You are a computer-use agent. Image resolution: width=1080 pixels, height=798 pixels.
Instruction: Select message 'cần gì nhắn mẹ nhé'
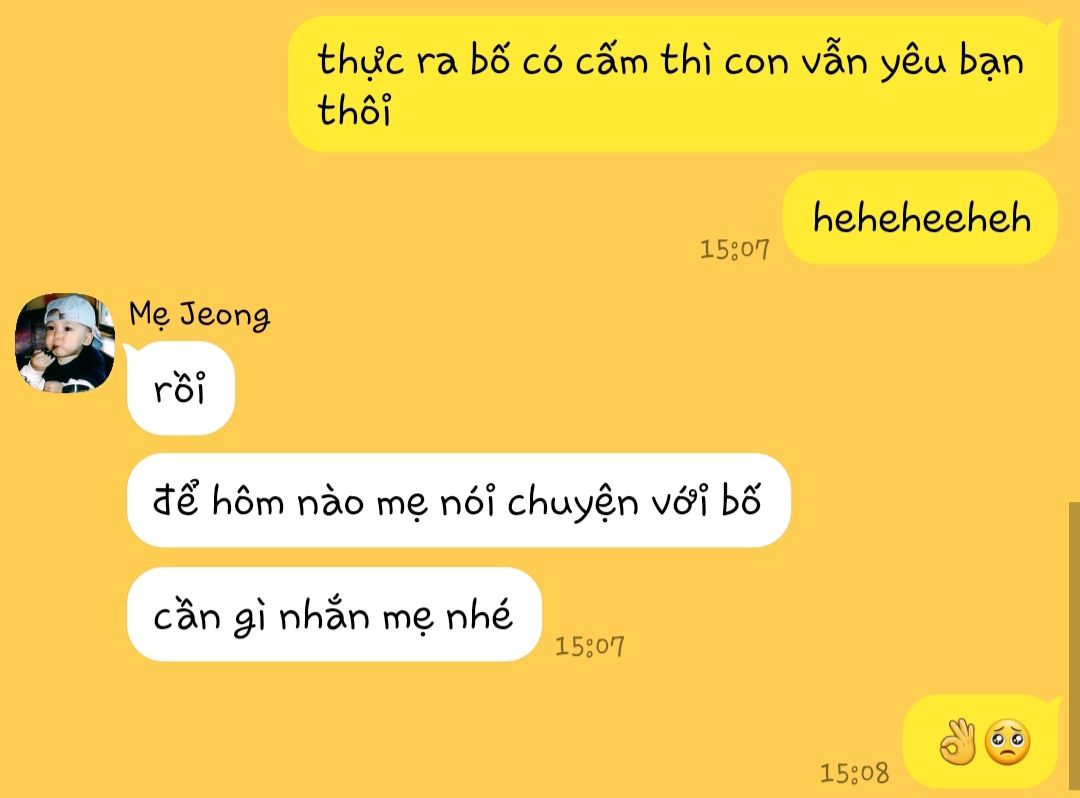click(x=334, y=614)
